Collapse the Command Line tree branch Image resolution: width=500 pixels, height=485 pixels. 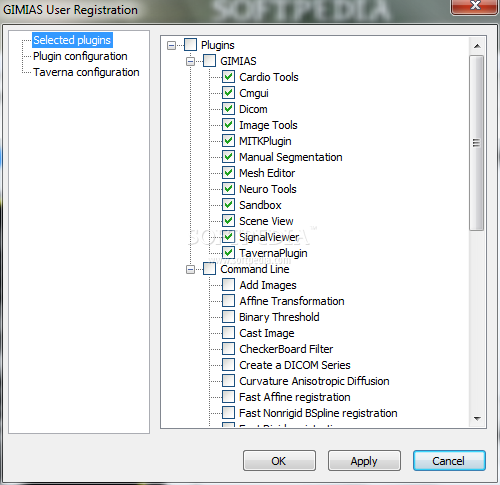pos(190,269)
